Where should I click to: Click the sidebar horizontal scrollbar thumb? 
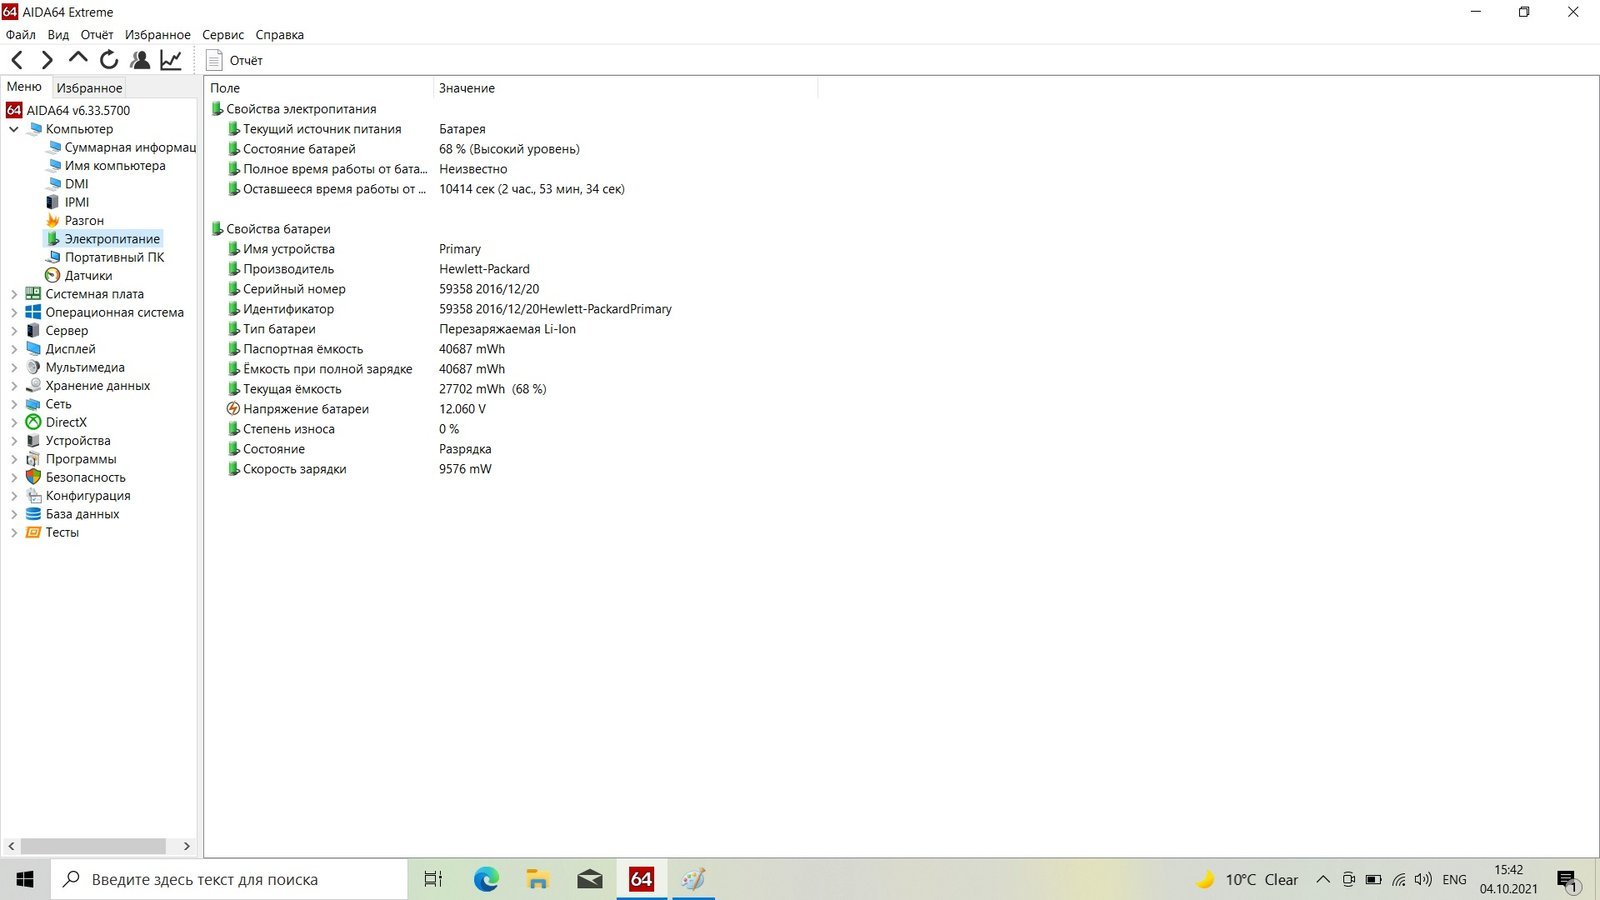[x=93, y=846]
